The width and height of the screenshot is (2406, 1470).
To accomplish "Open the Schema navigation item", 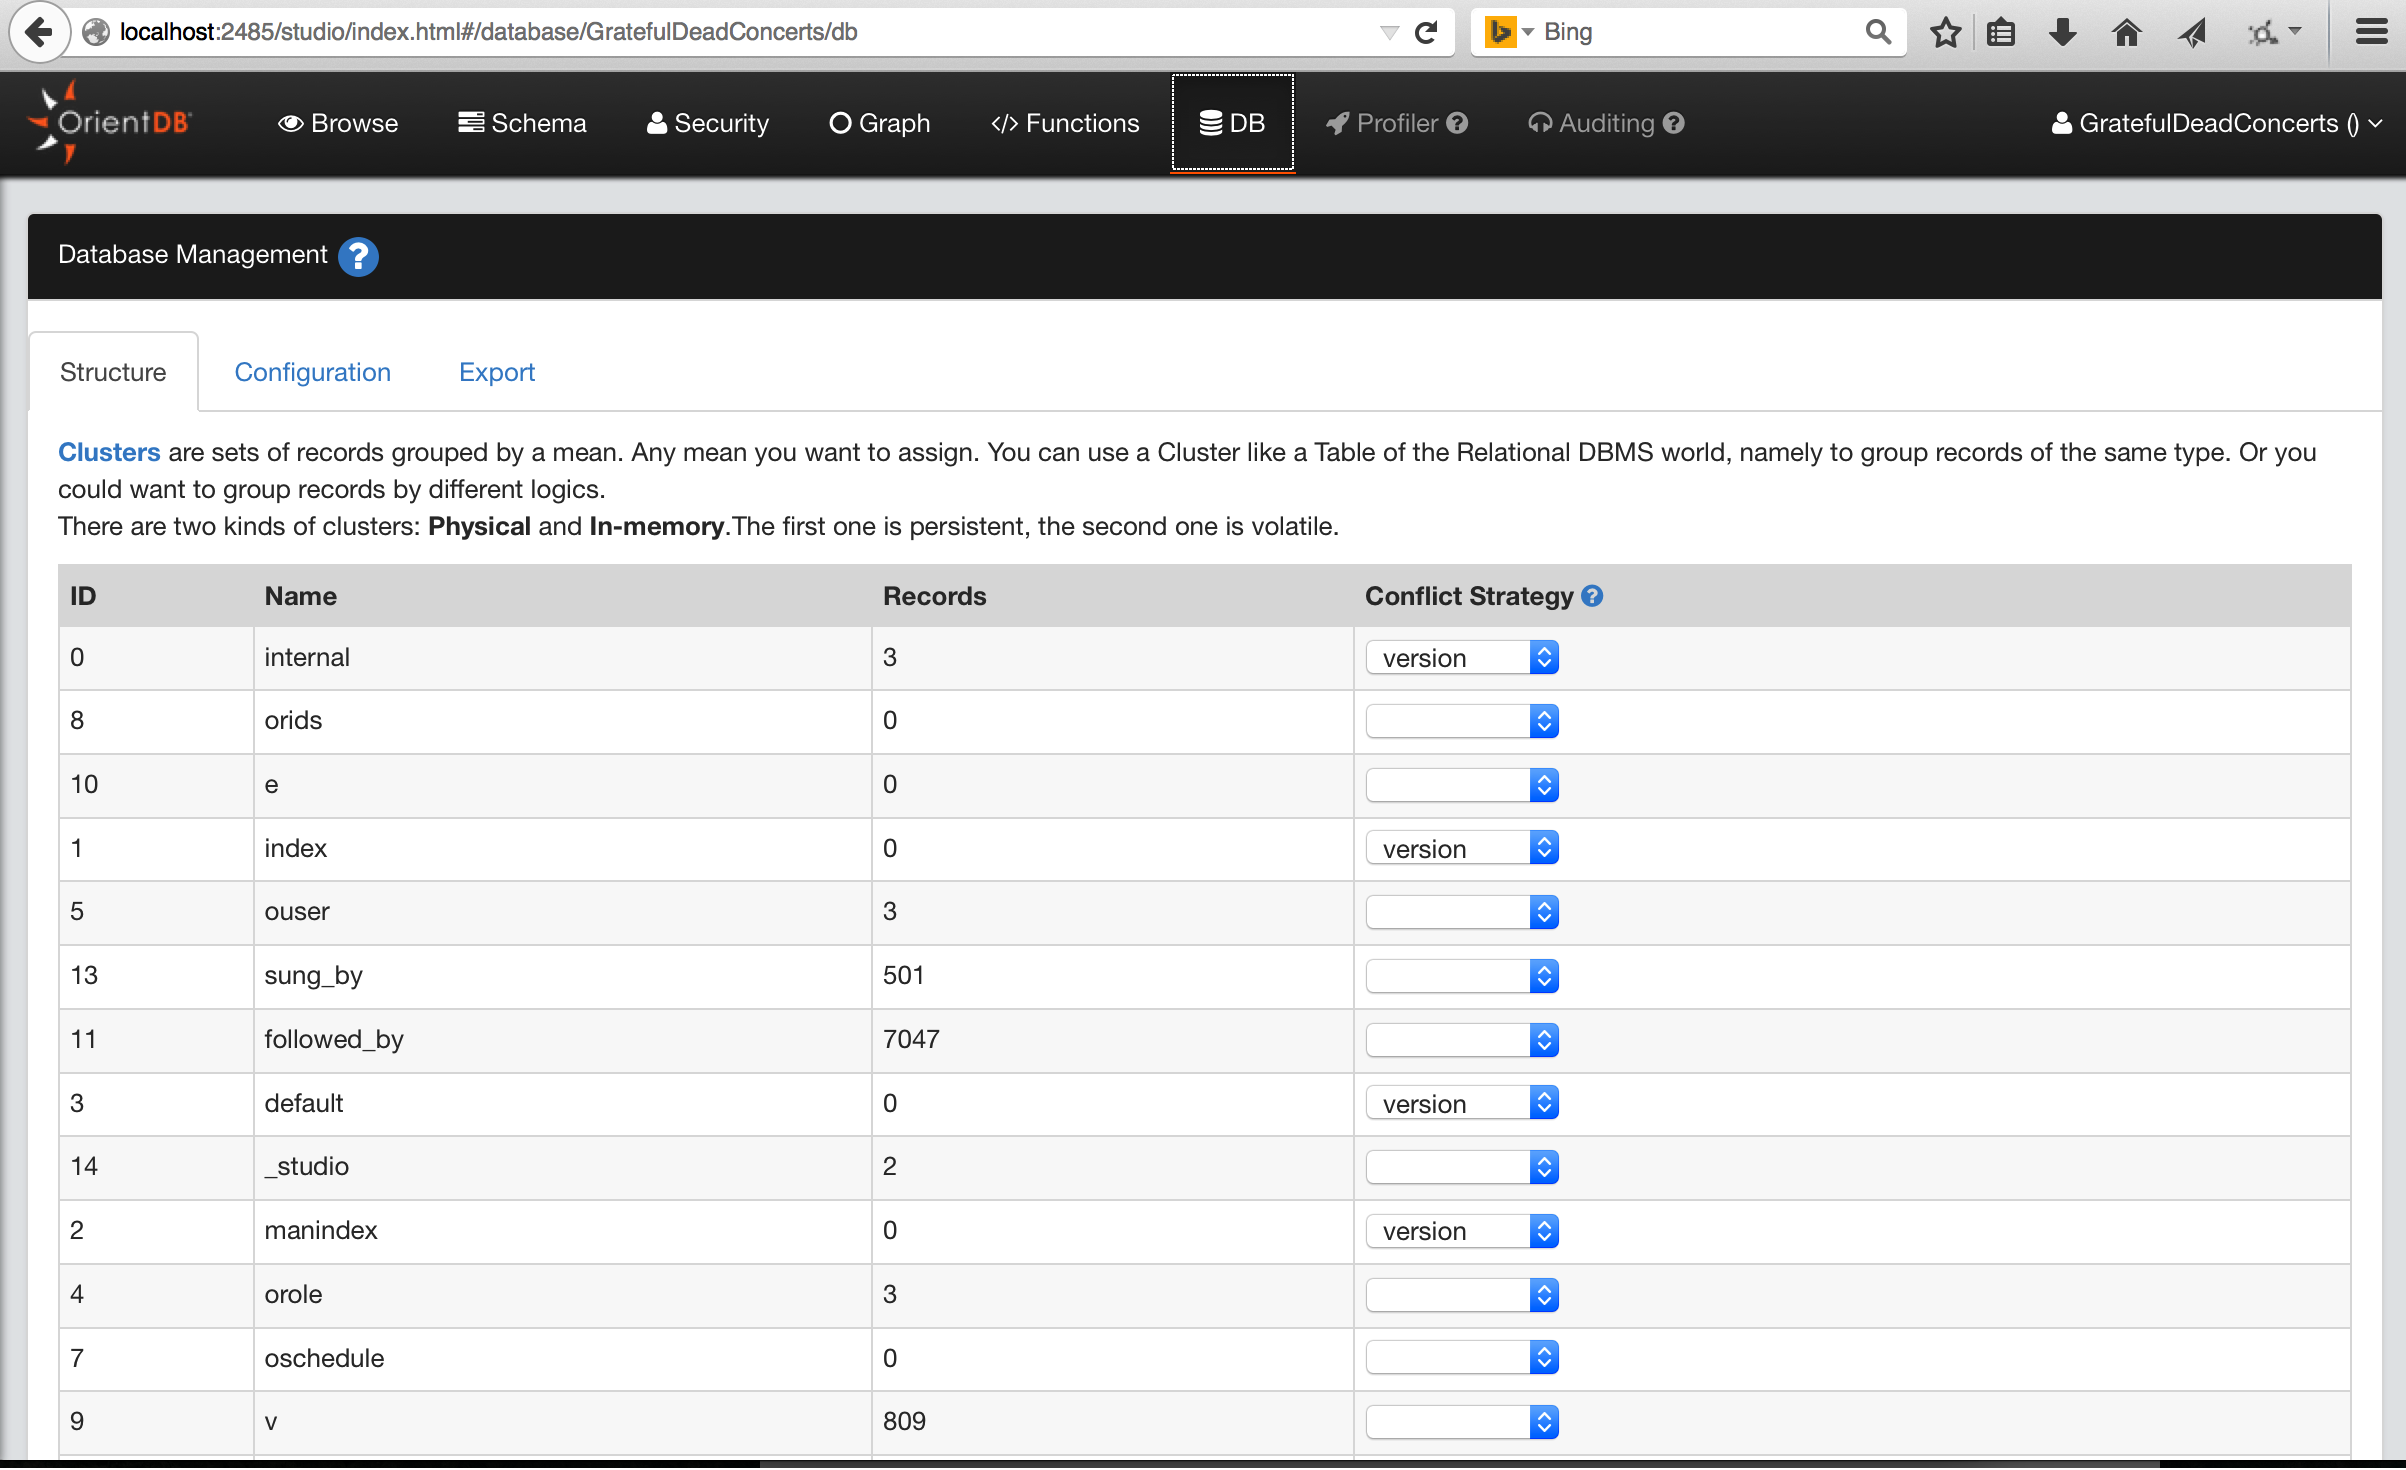I will pyautogui.click(x=522, y=123).
